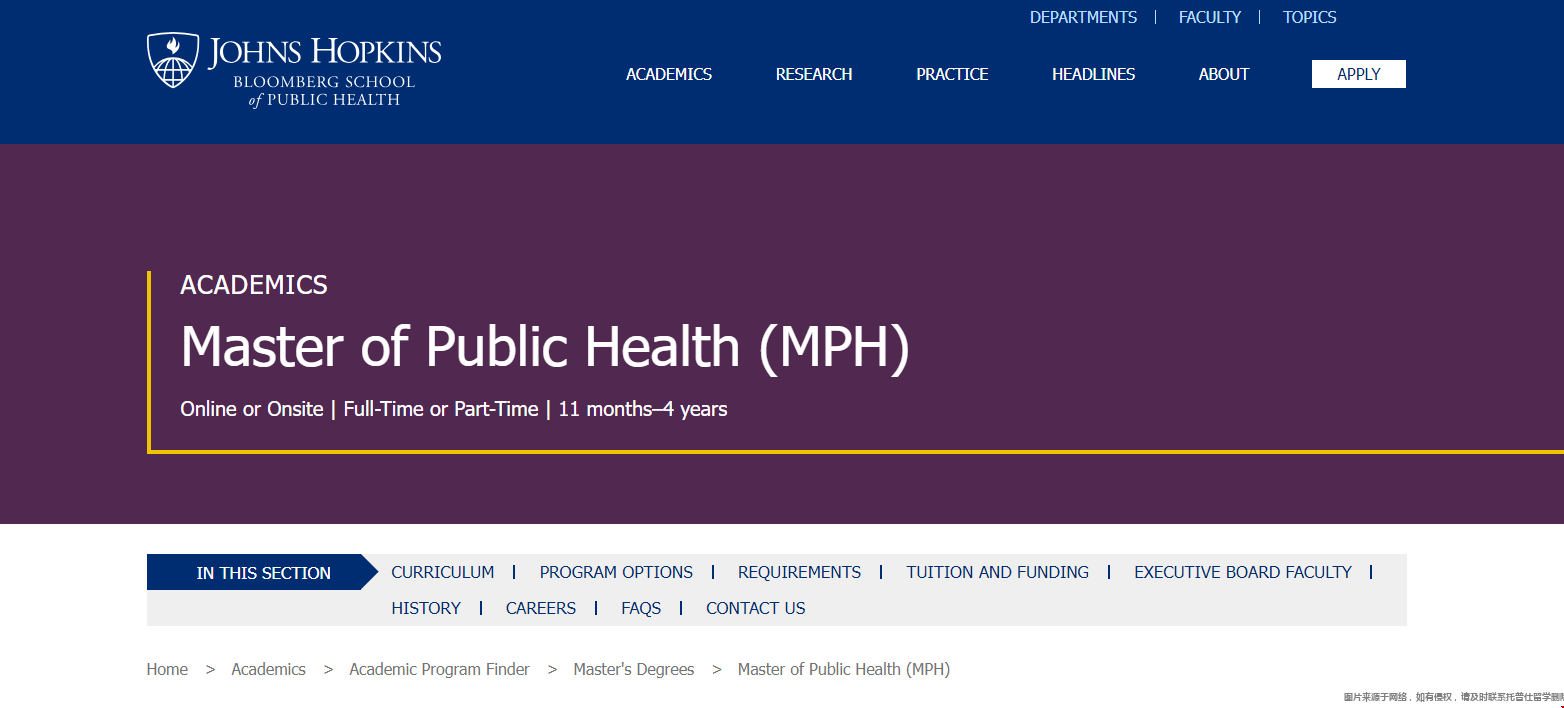This screenshot has width=1564, height=708.
Task: Open the Headlines main menu
Action: tap(1093, 74)
